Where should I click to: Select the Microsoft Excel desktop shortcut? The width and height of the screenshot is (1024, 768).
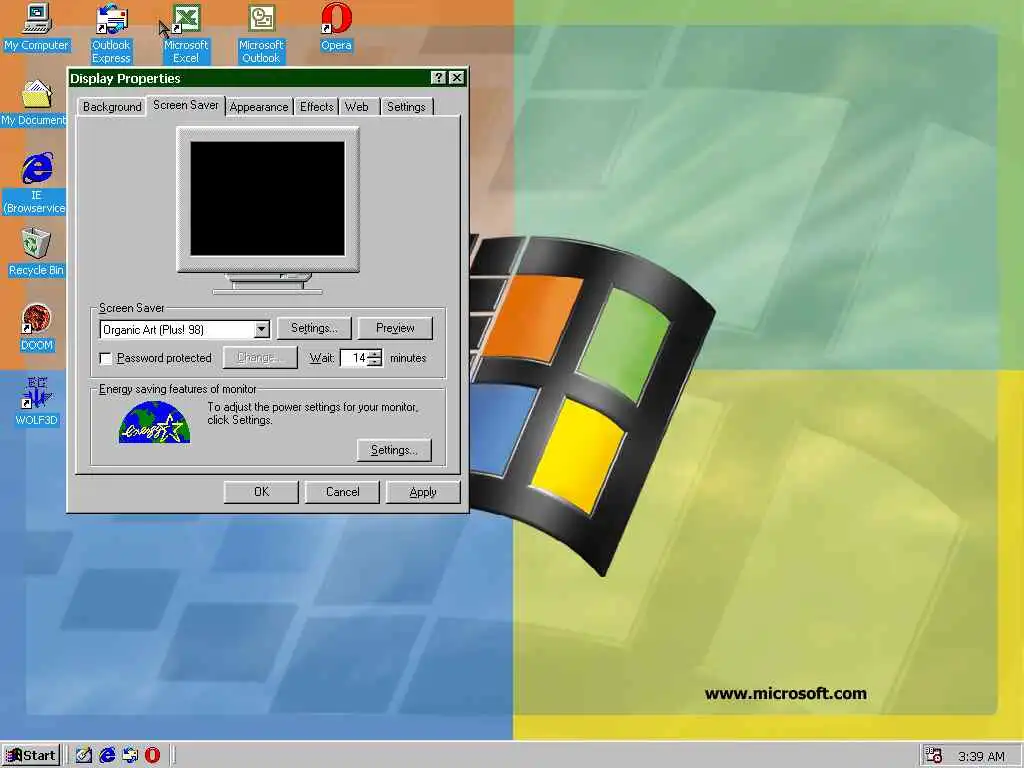[x=186, y=33]
